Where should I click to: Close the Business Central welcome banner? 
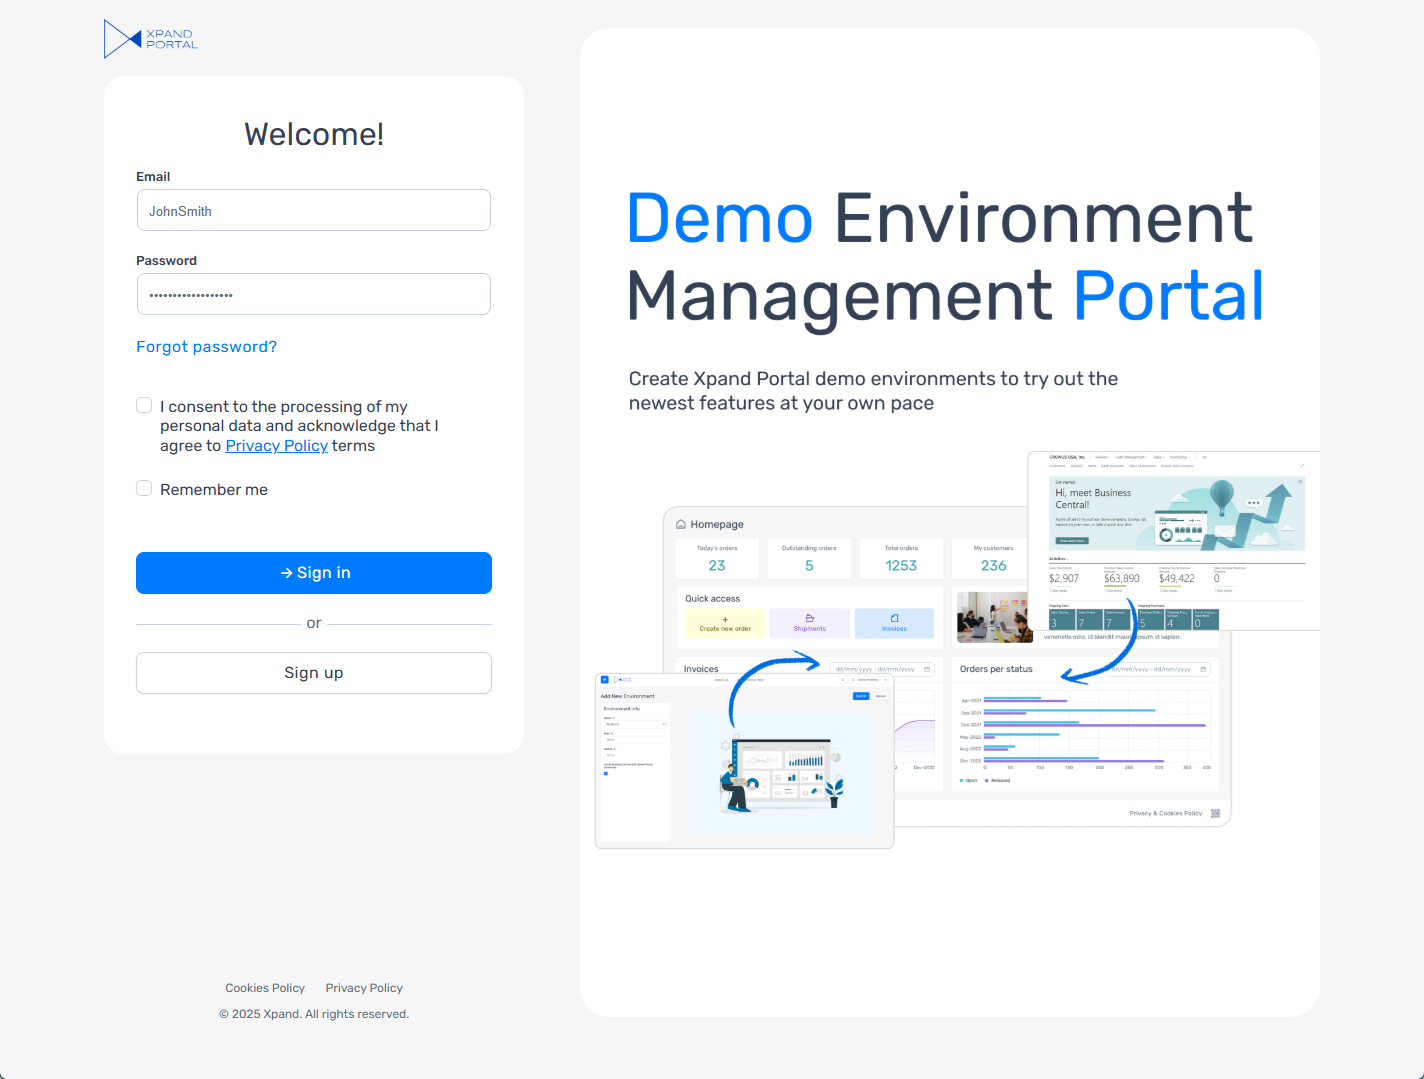click(x=1300, y=482)
